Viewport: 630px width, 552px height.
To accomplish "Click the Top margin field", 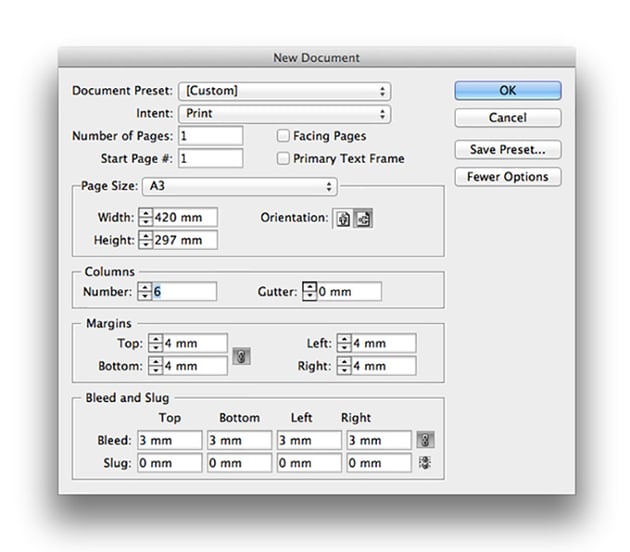I will pos(195,343).
